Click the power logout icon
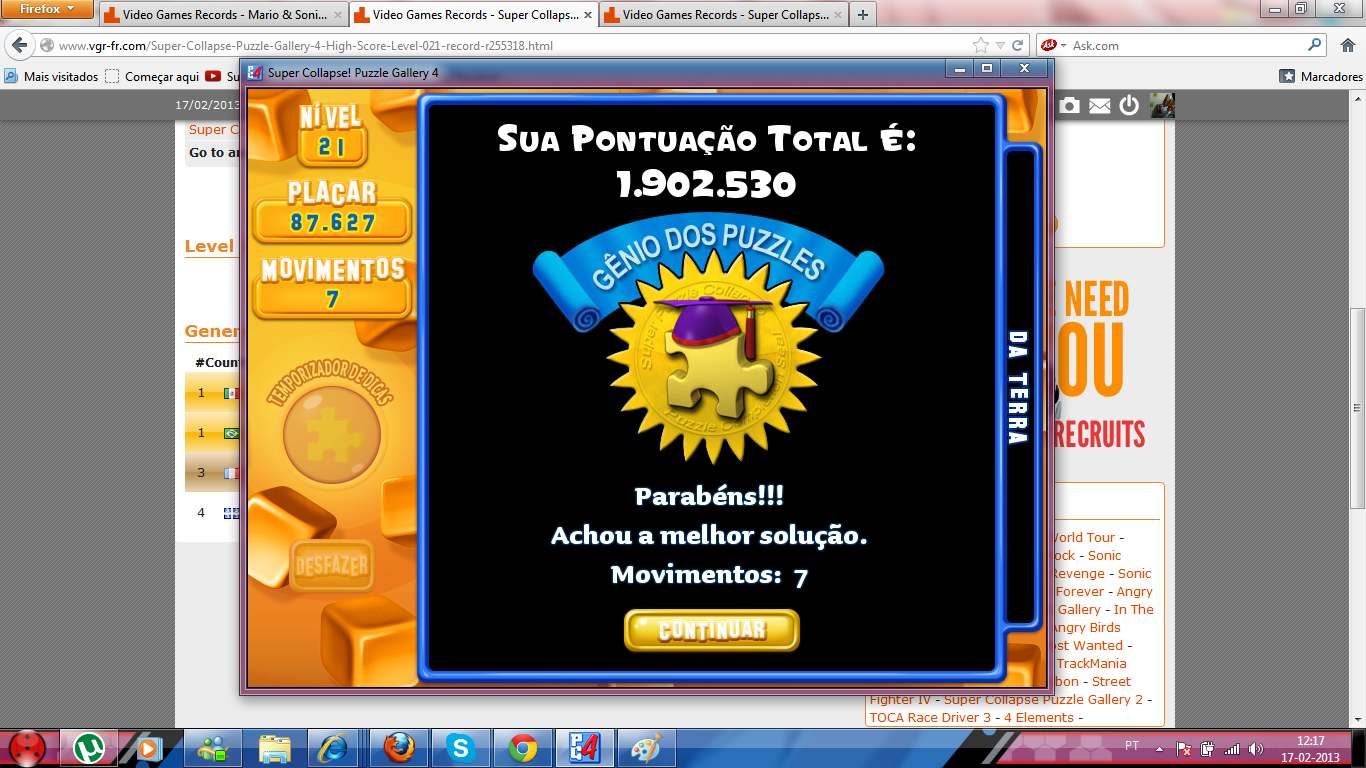 click(x=1129, y=105)
